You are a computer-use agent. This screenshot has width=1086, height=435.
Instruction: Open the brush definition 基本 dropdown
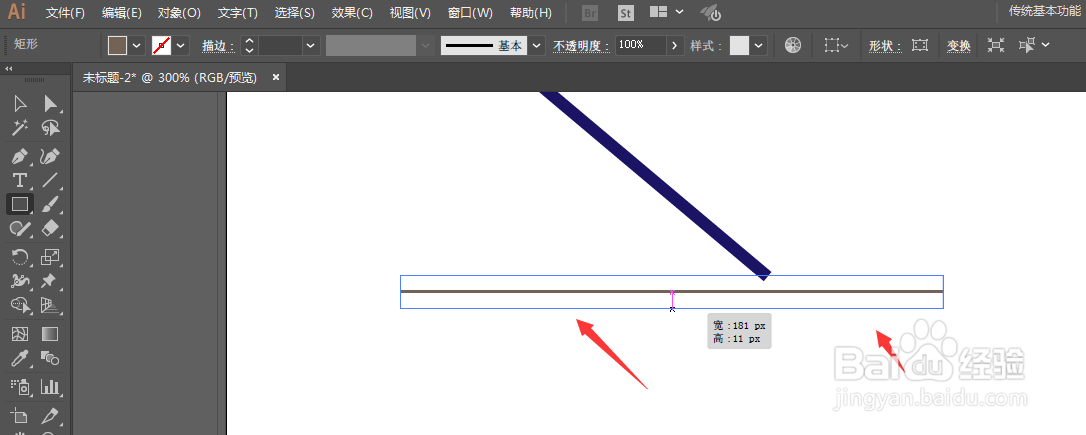pyautogui.click(x=537, y=46)
